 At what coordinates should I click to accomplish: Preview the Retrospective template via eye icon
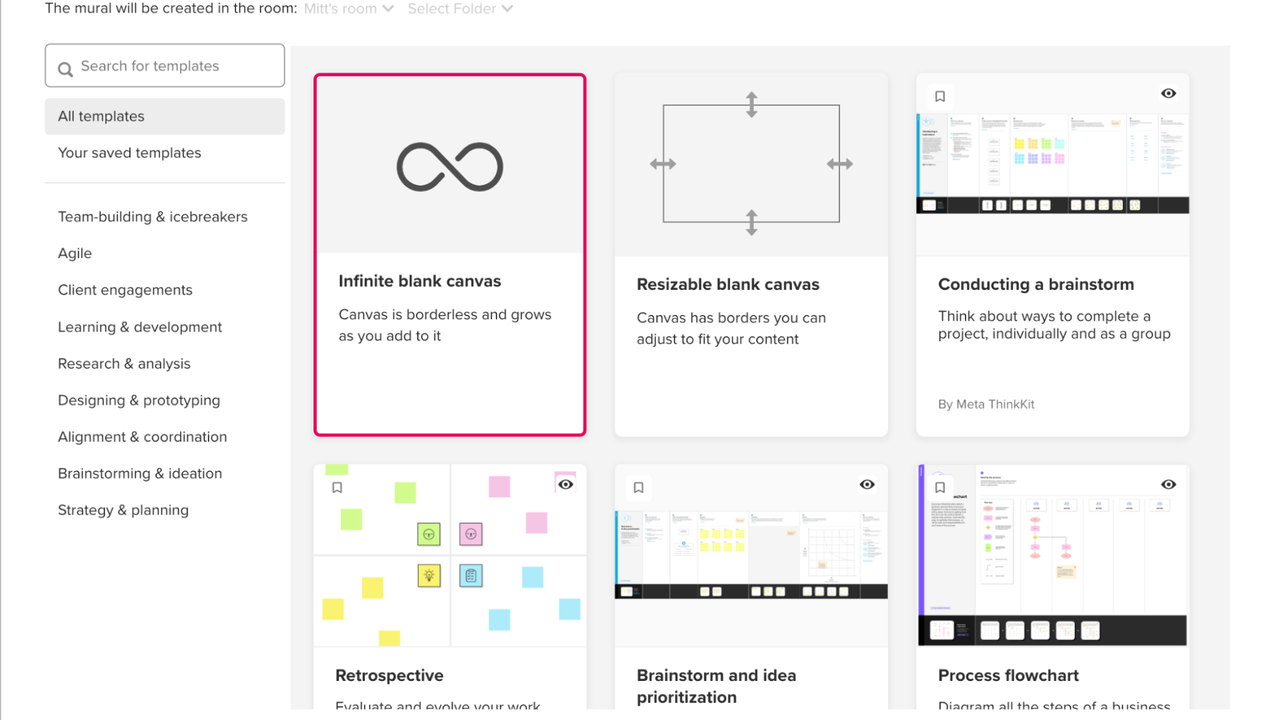(566, 484)
